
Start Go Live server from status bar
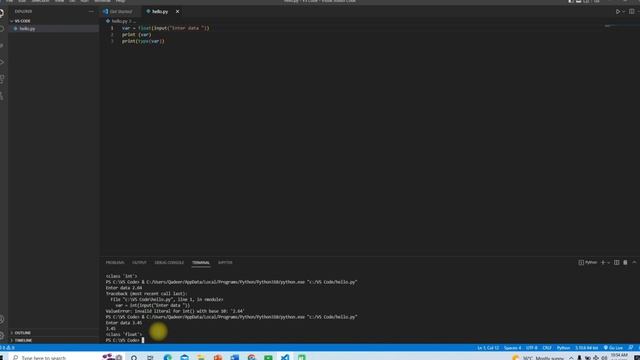pos(613,348)
